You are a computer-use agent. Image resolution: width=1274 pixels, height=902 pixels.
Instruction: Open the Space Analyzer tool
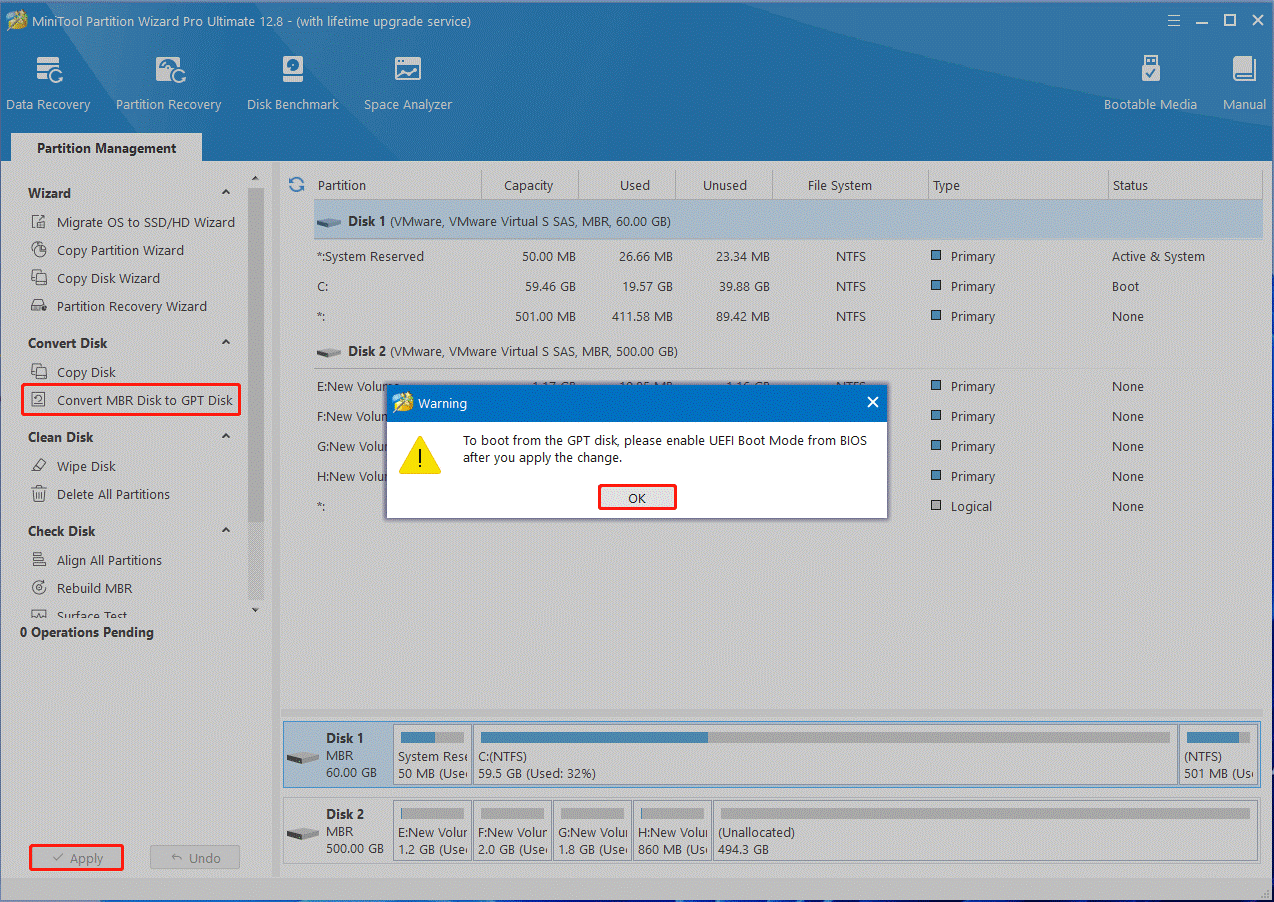(407, 83)
